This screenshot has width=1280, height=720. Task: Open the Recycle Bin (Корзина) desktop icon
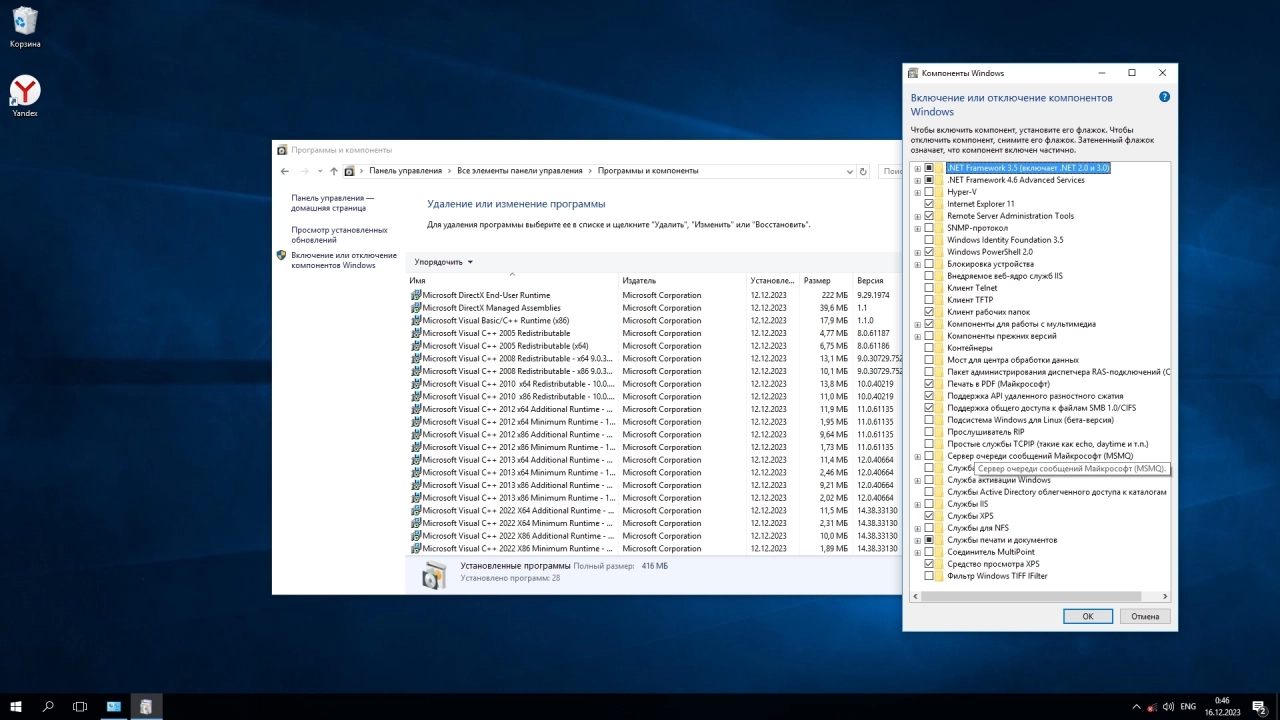pyautogui.click(x=25, y=28)
